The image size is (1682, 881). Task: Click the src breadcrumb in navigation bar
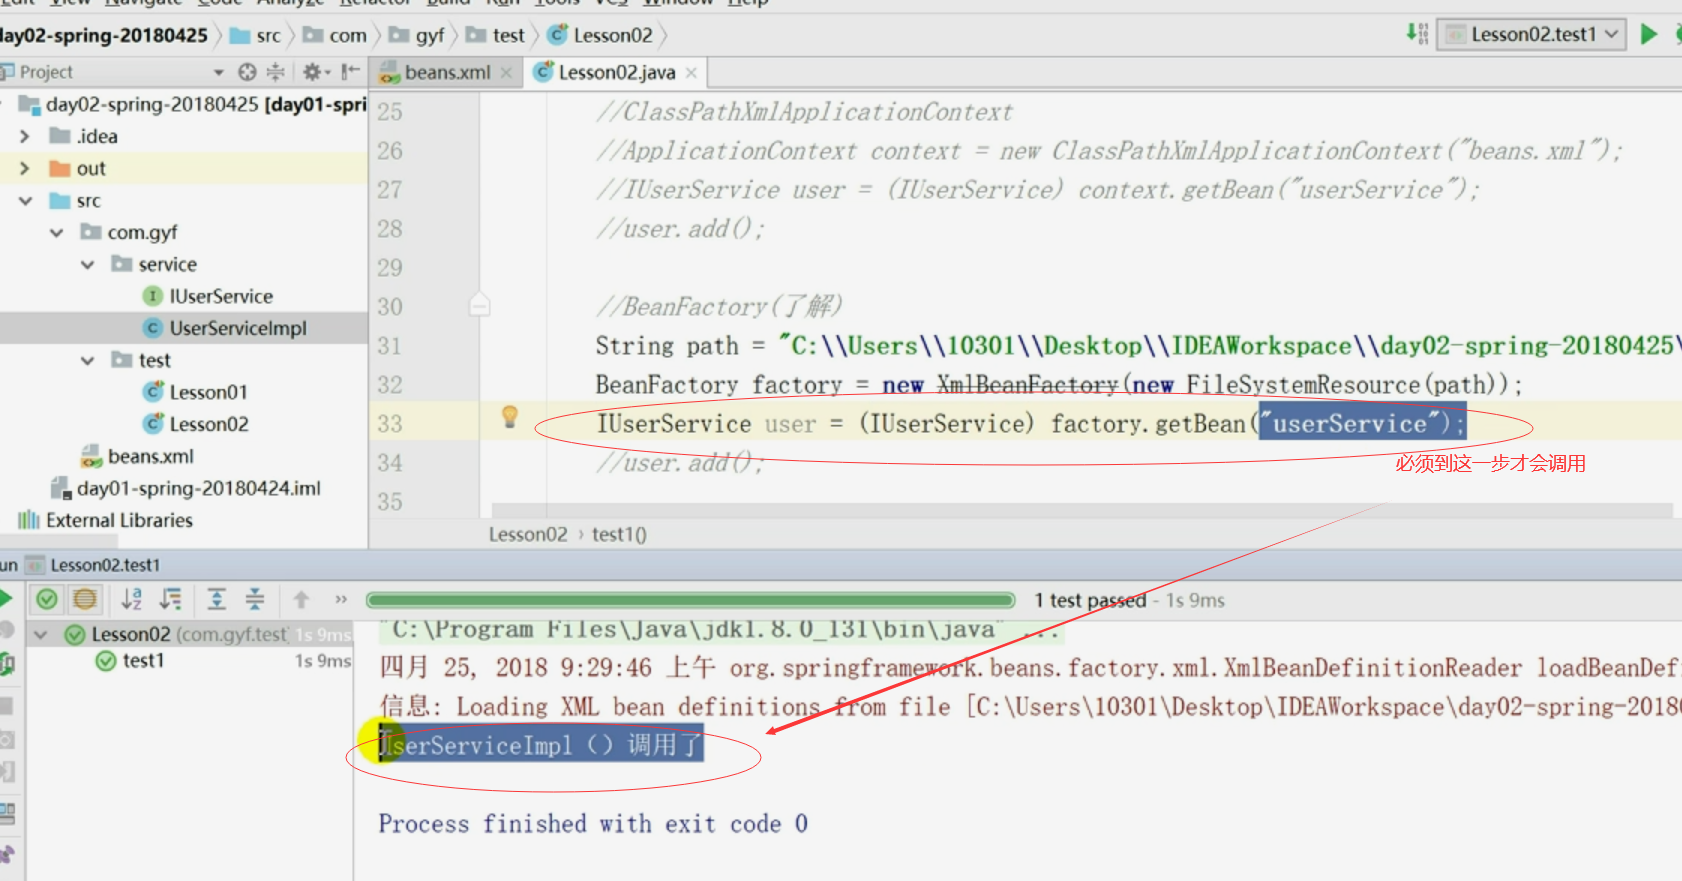coord(255,36)
